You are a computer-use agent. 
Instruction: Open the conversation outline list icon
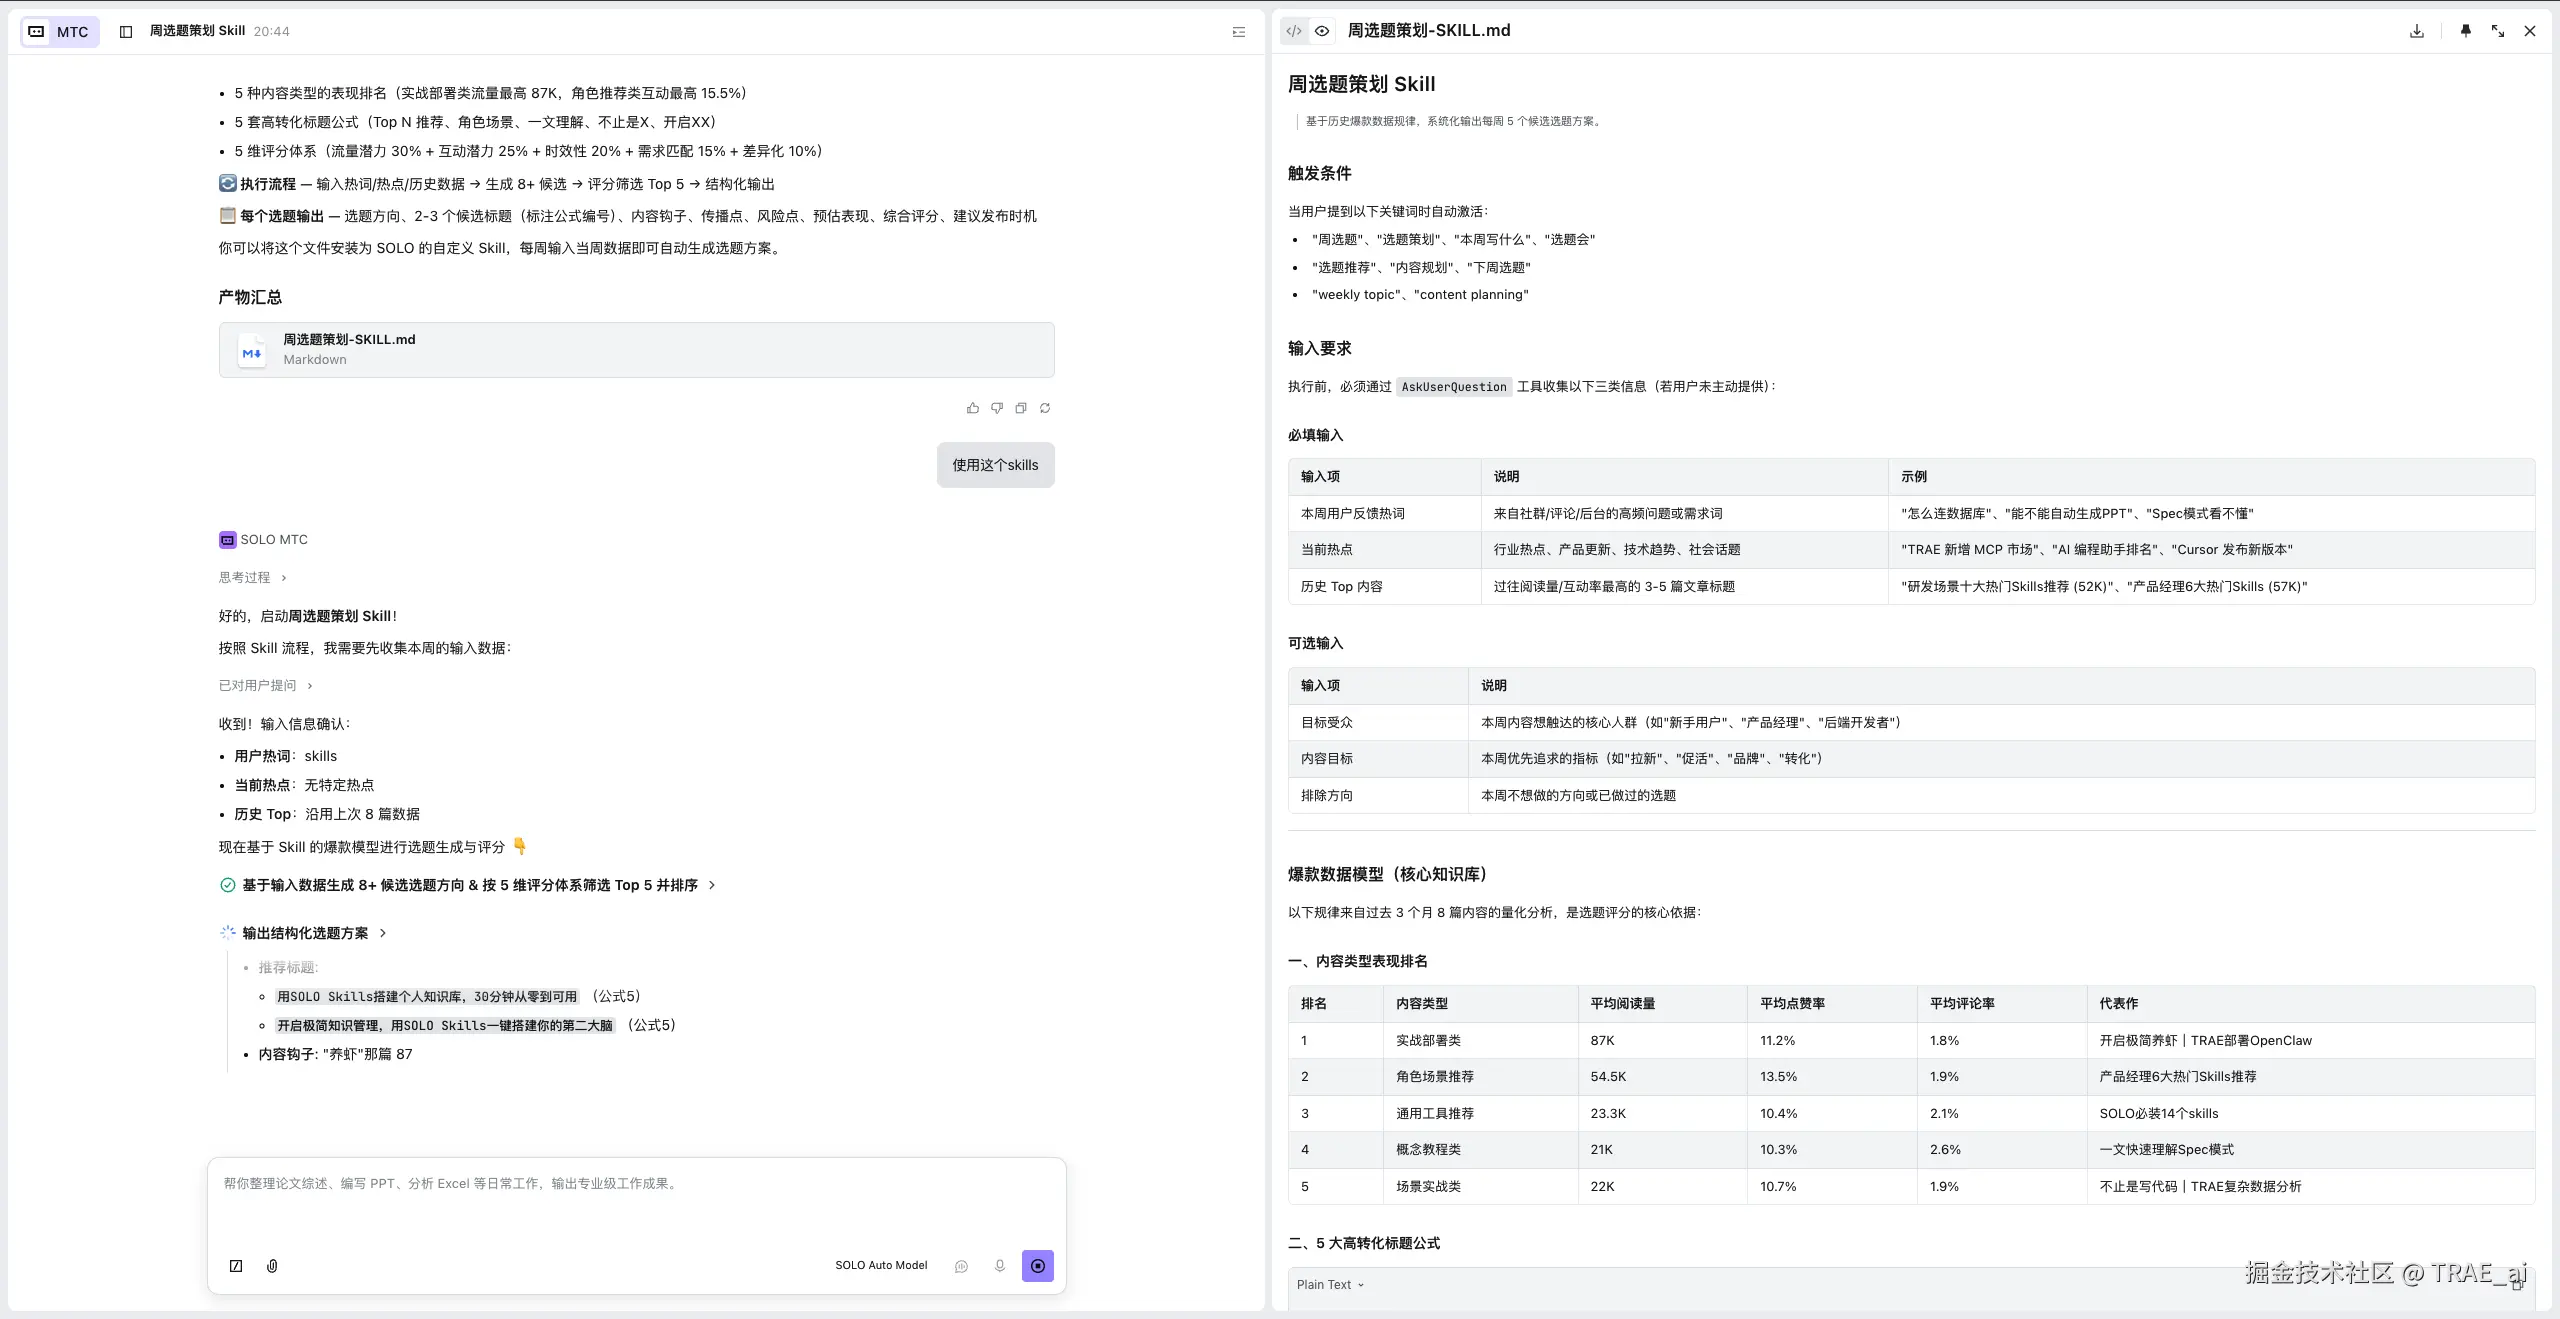pos(1239,32)
